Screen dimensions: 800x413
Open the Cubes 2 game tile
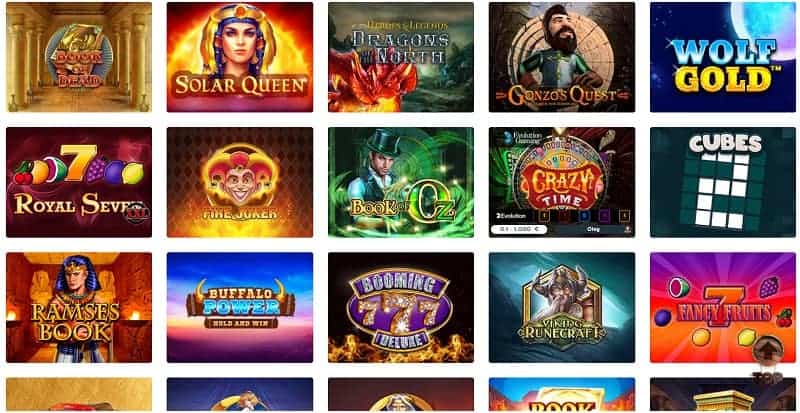pyautogui.click(x=723, y=182)
